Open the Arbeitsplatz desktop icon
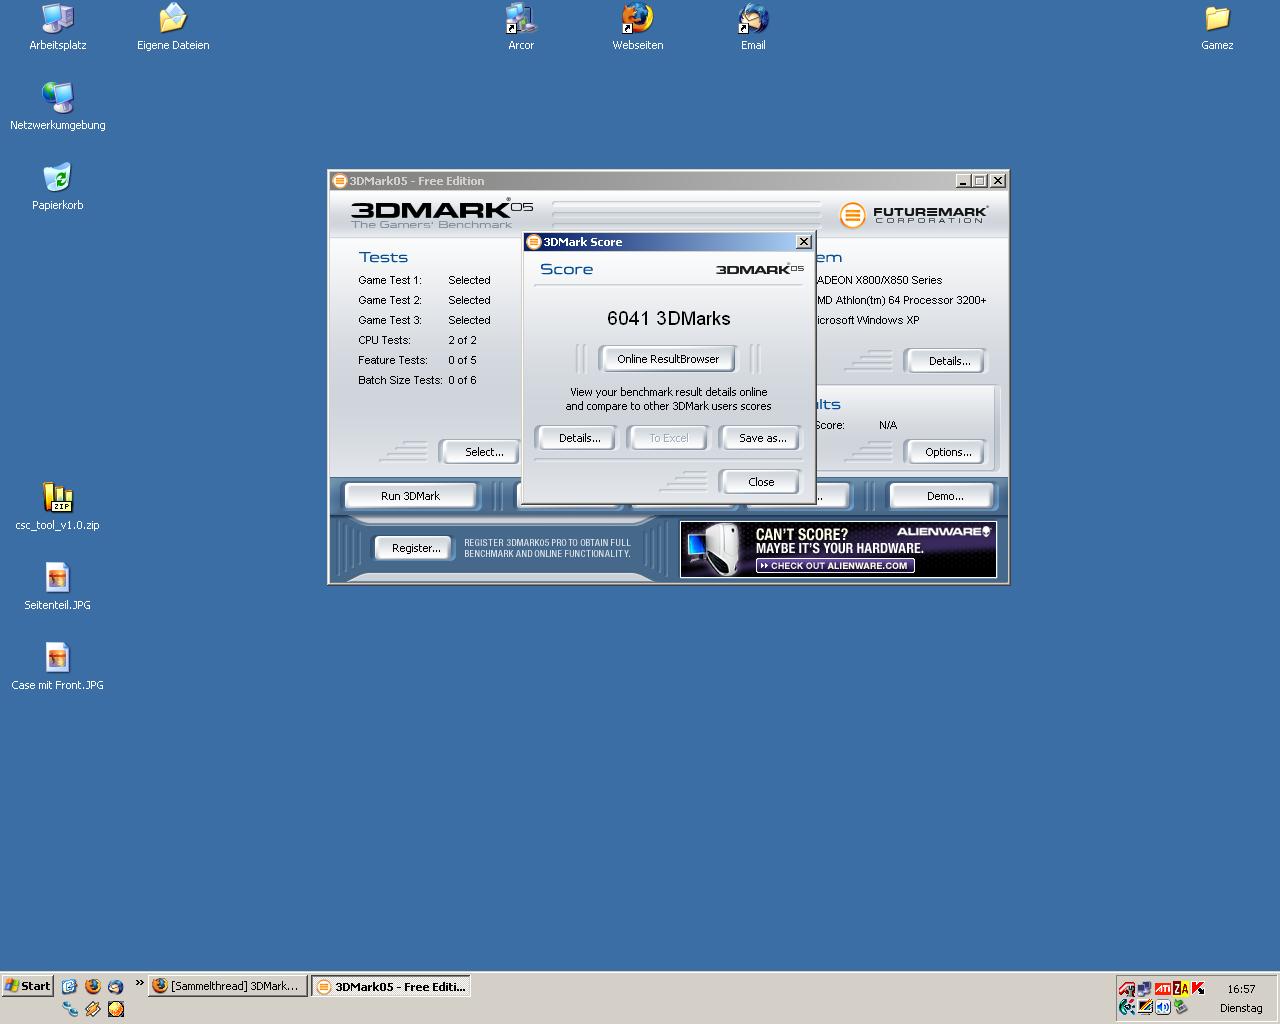 point(57,27)
